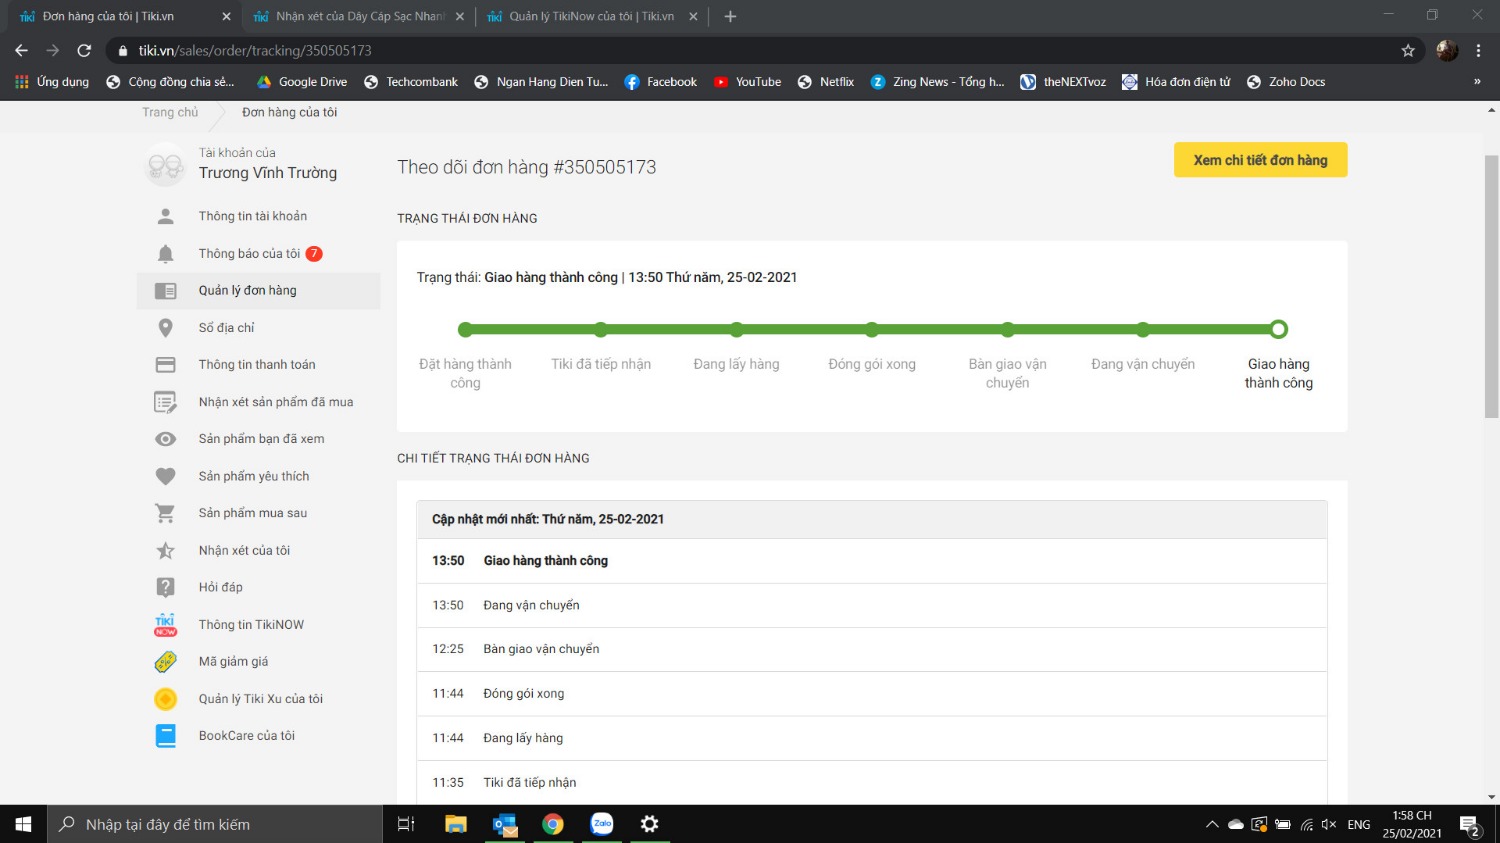Image resolution: width=1500 pixels, height=843 pixels.
Task: Click the browser address bar URL
Action: point(255,51)
